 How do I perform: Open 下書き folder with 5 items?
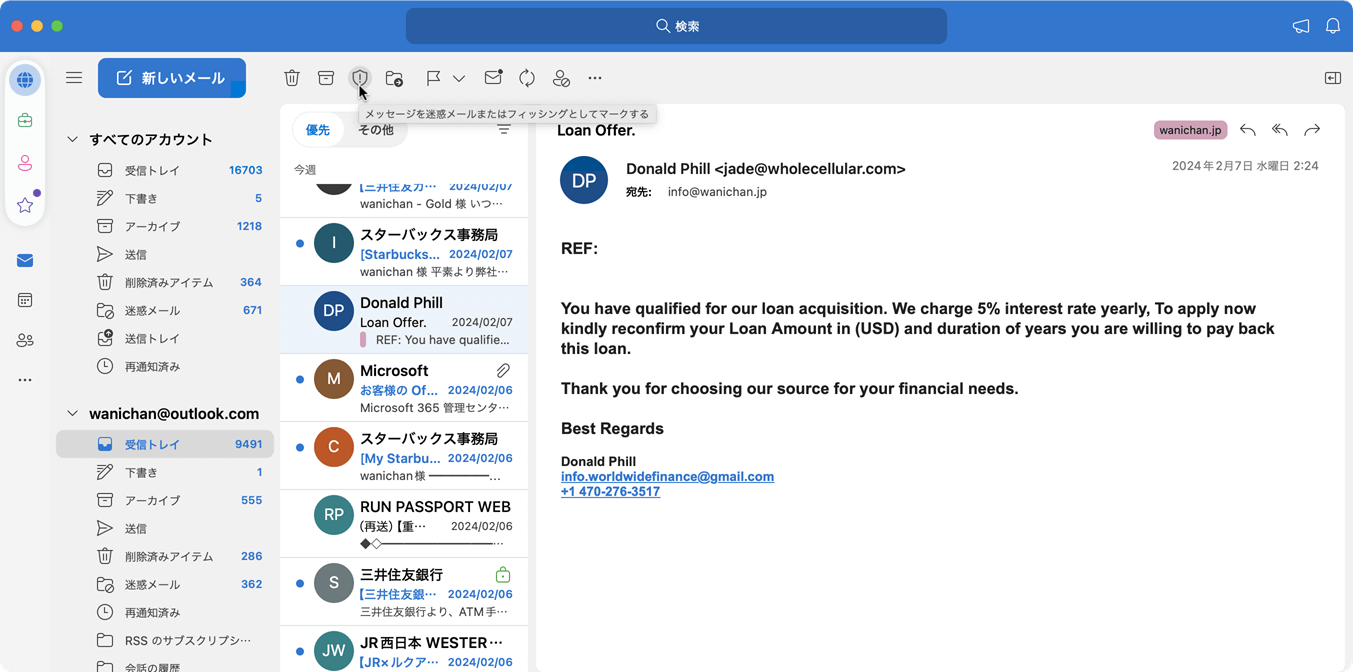pyautogui.click(x=165, y=199)
